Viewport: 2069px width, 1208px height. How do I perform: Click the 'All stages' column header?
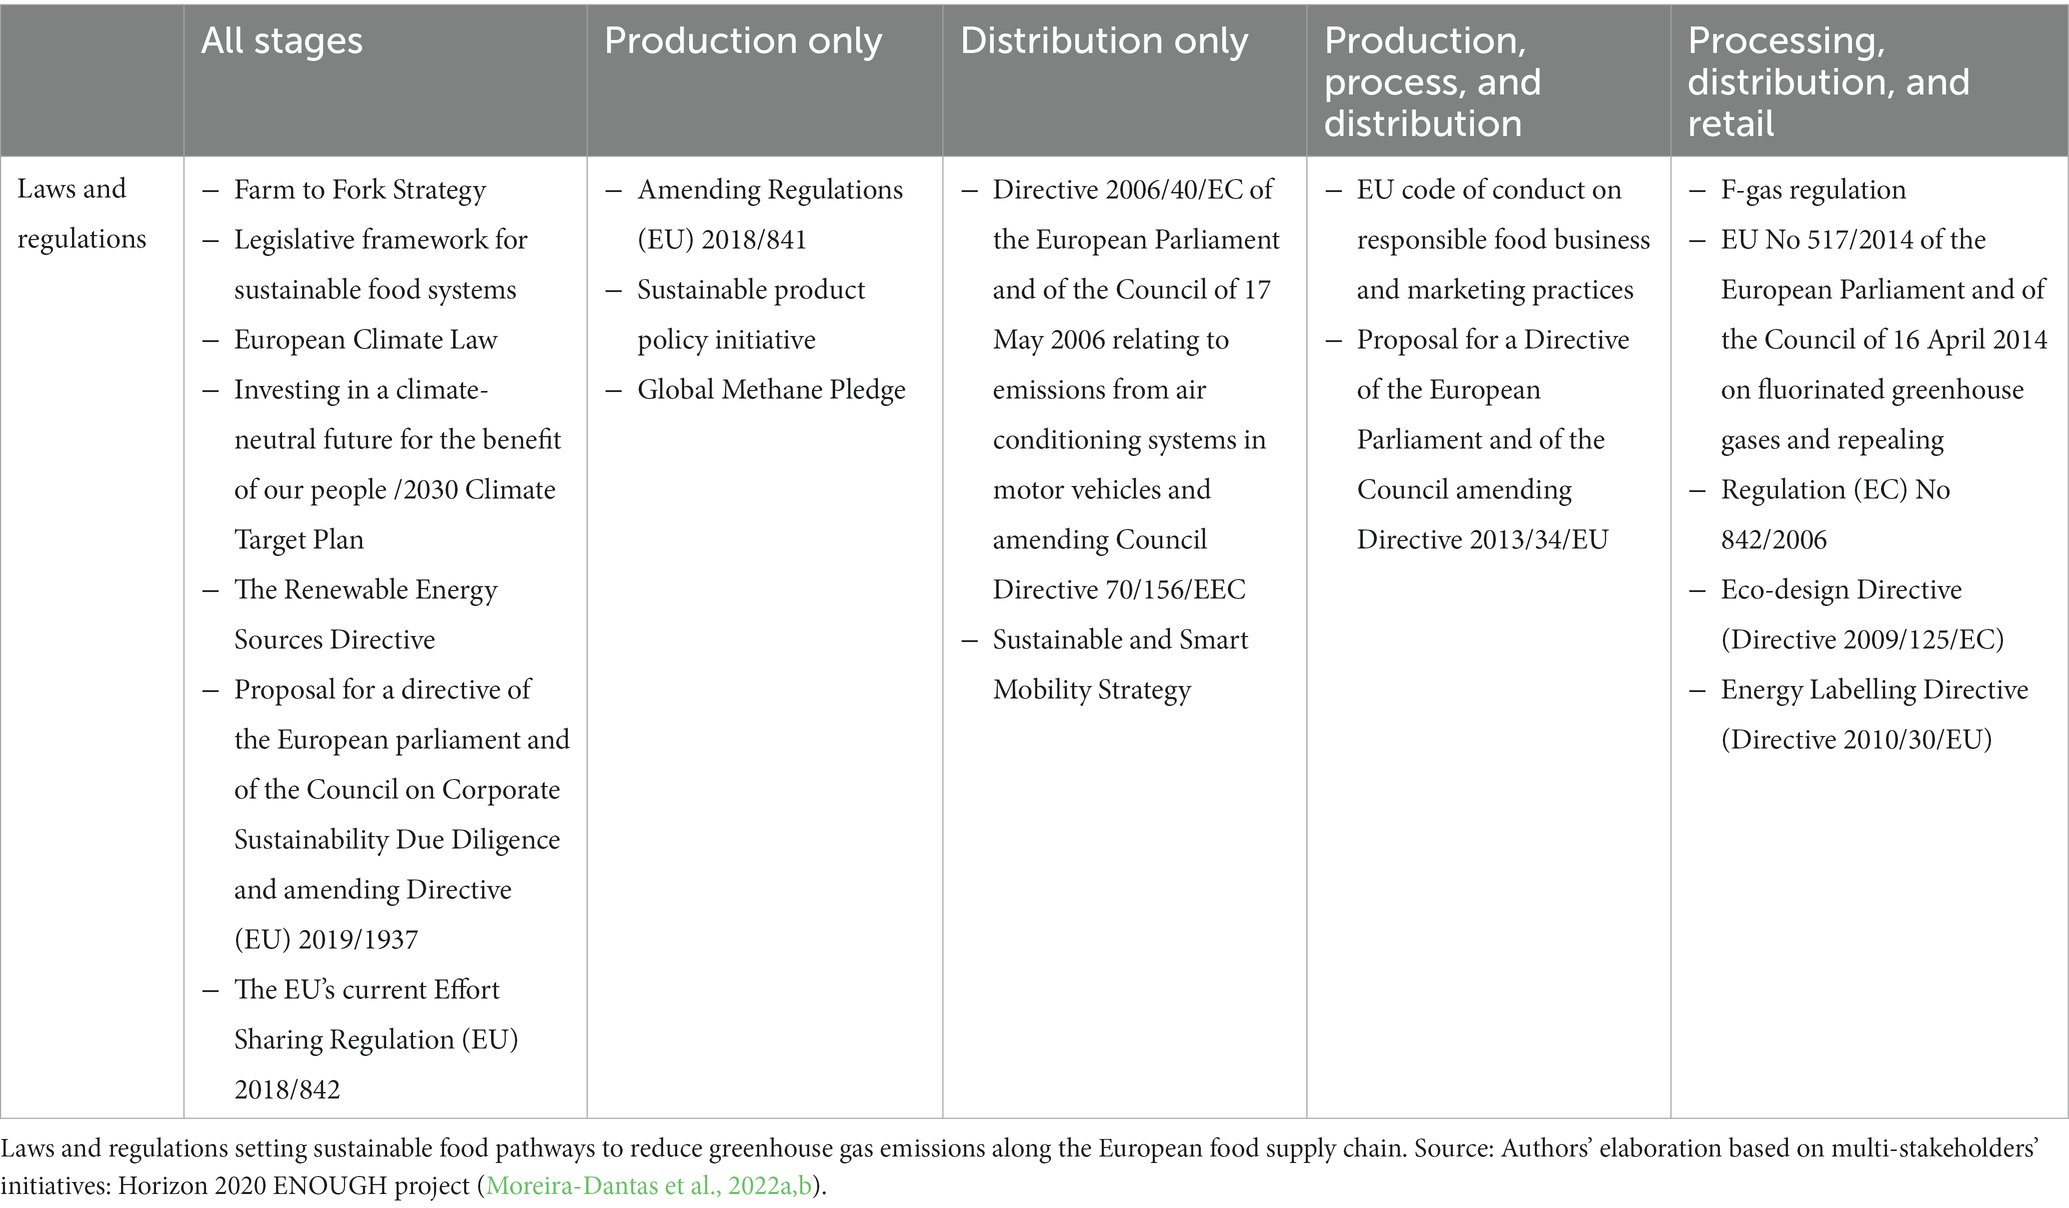click(x=282, y=41)
